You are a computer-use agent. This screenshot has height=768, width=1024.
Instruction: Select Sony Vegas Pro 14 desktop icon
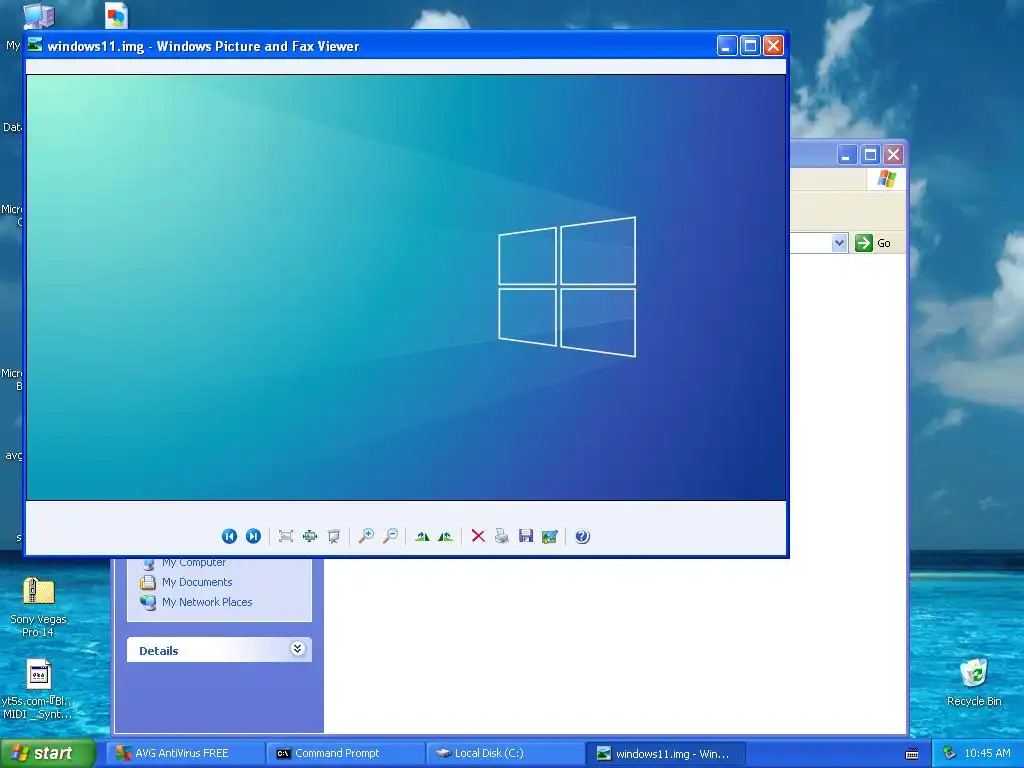(38, 607)
